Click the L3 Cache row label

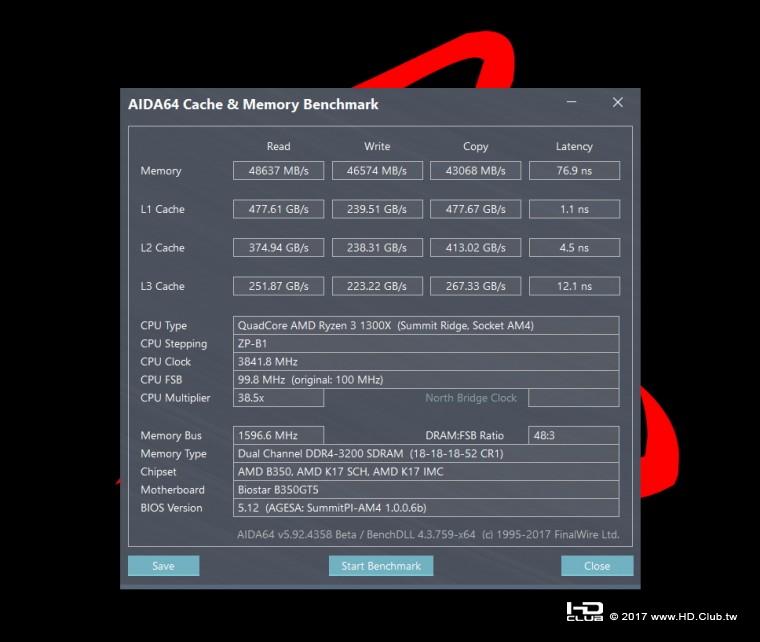pos(162,286)
